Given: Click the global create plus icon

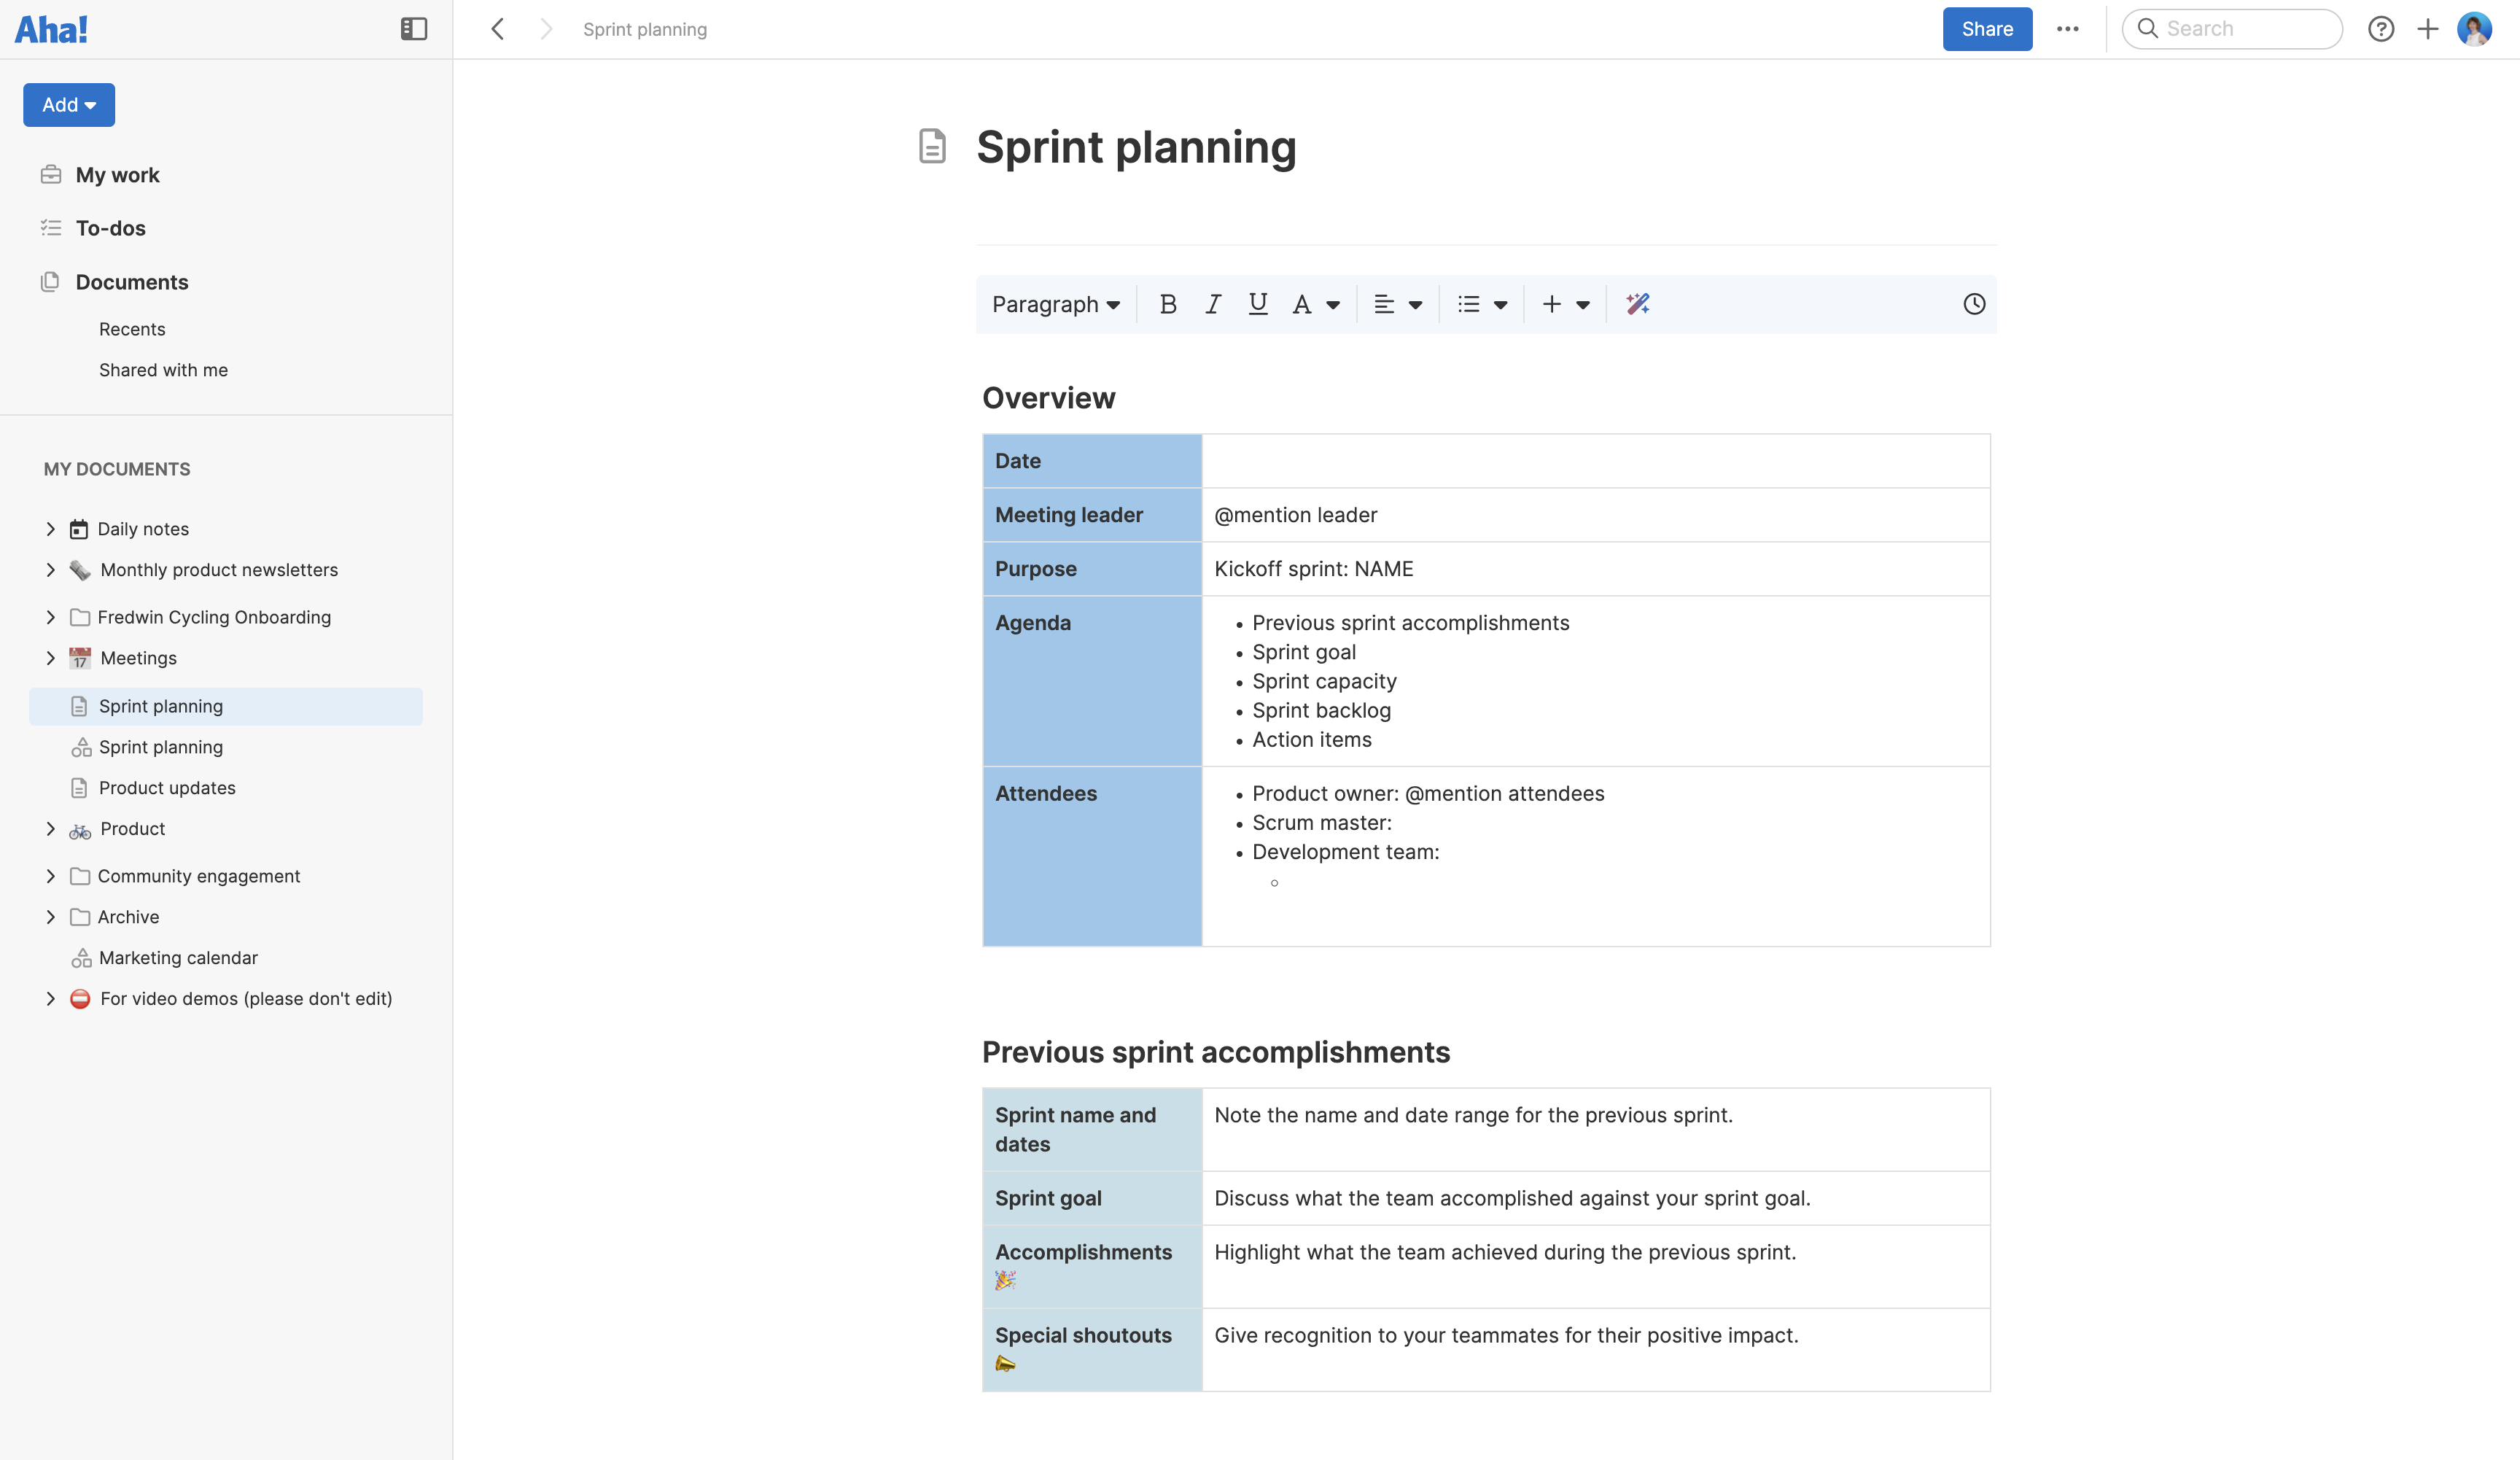Looking at the screenshot, I should click(x=2429, y=29).
